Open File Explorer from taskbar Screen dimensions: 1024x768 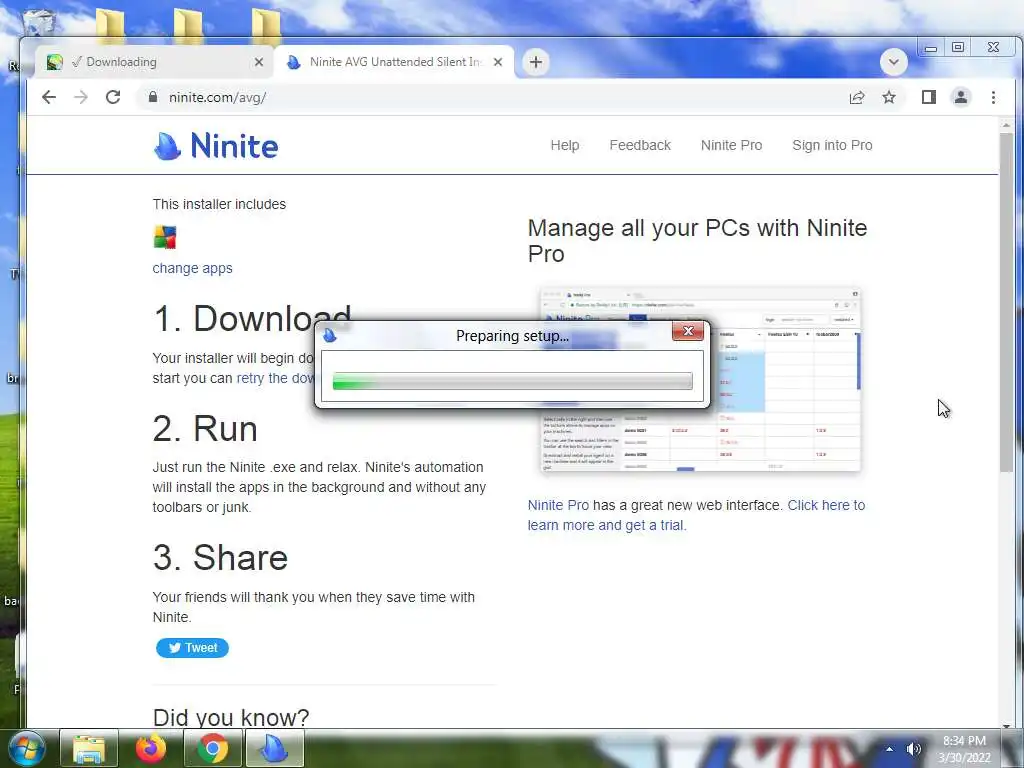[89, 748]
